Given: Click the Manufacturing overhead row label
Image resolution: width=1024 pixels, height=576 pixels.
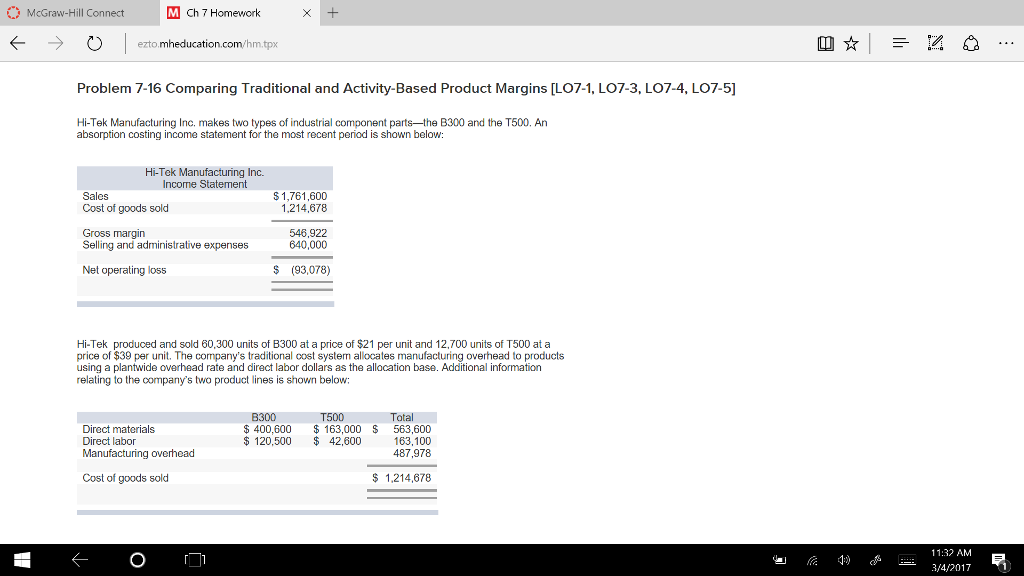Looking at the screenshot, I should point(138,453).
